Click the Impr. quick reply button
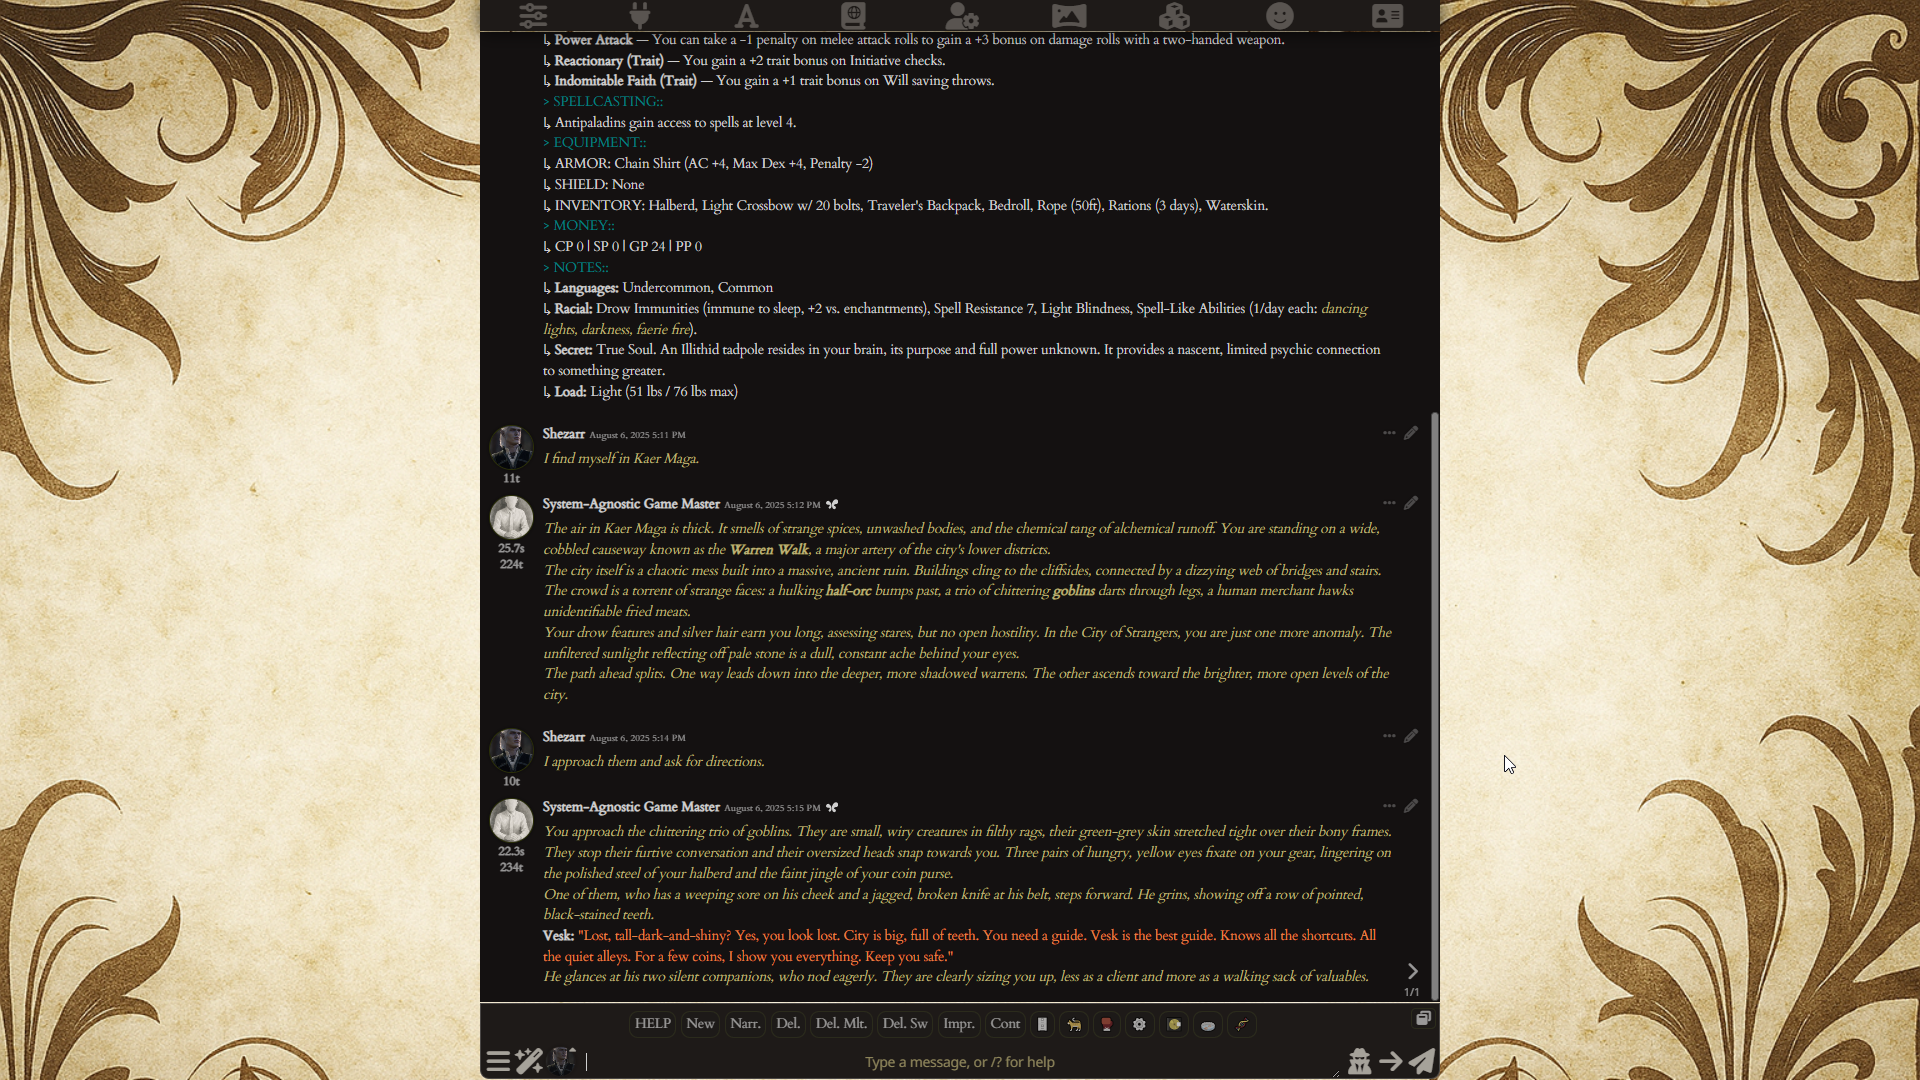The height and width of the screenshot is (1080, 1920). point(959,1024)
